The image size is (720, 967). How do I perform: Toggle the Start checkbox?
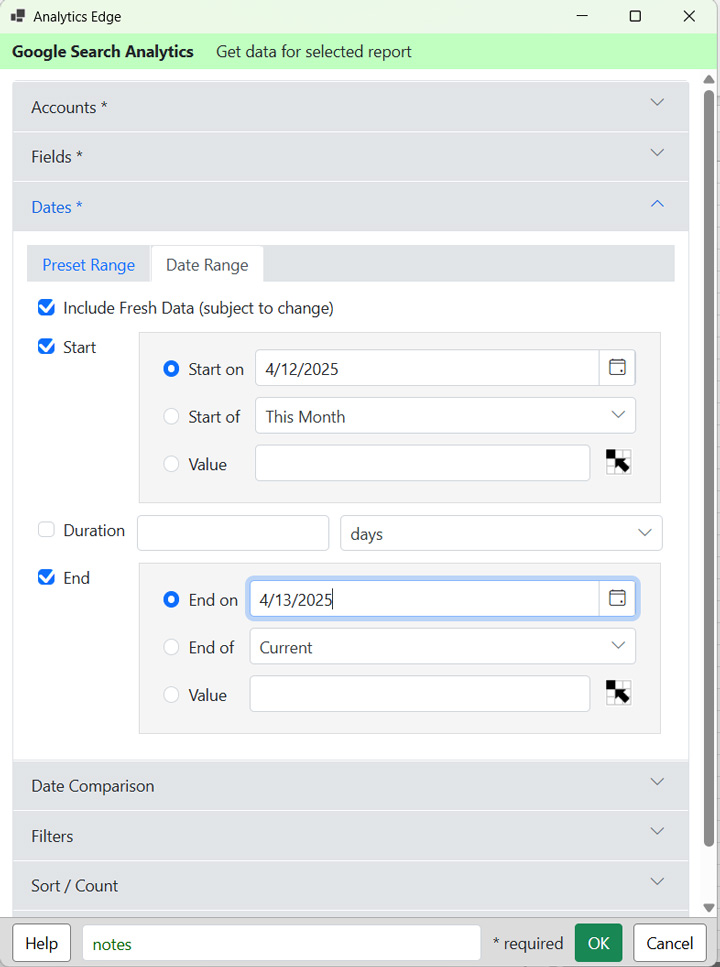tap(46, 347)
